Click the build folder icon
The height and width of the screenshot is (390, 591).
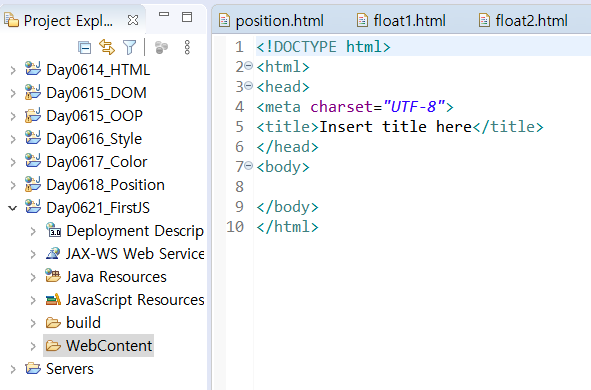tap(53, 323)
